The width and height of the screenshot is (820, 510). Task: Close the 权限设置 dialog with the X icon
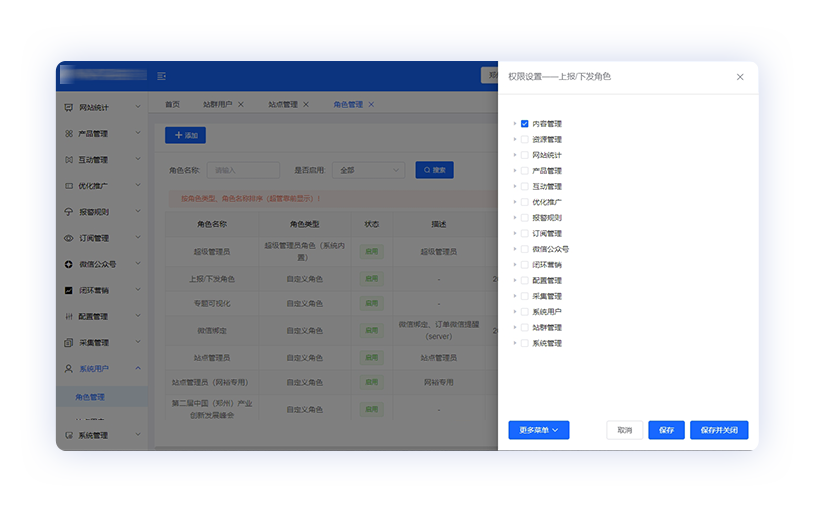tap(740, 77)
